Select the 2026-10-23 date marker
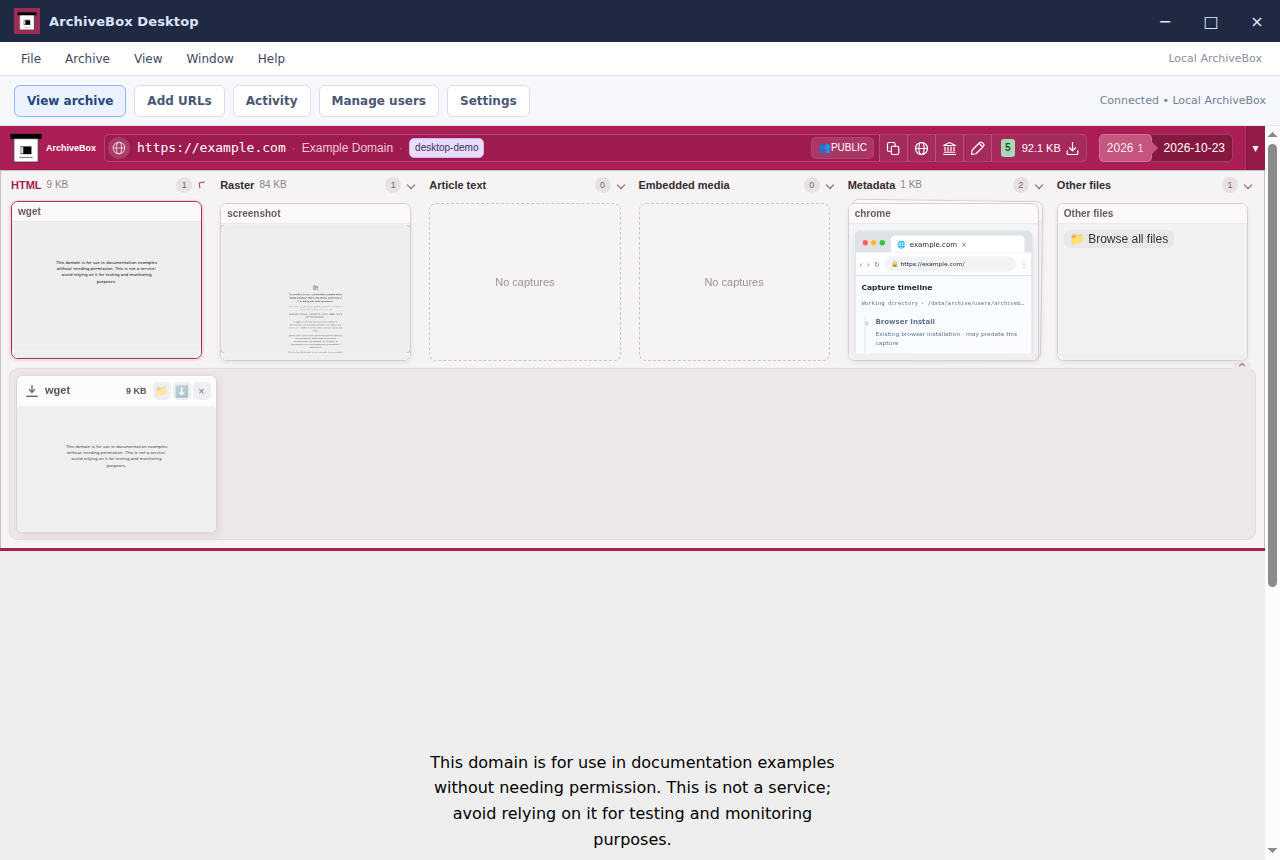Viewport: 1280px width, 860px height. point(1194,148)
